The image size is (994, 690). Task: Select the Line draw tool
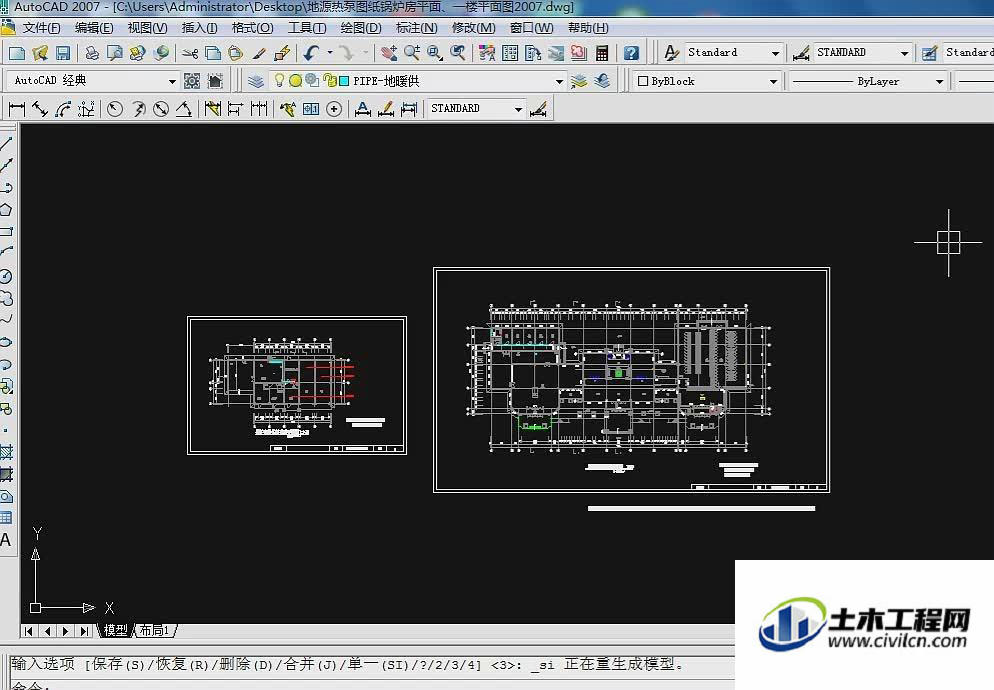[6, 143]
